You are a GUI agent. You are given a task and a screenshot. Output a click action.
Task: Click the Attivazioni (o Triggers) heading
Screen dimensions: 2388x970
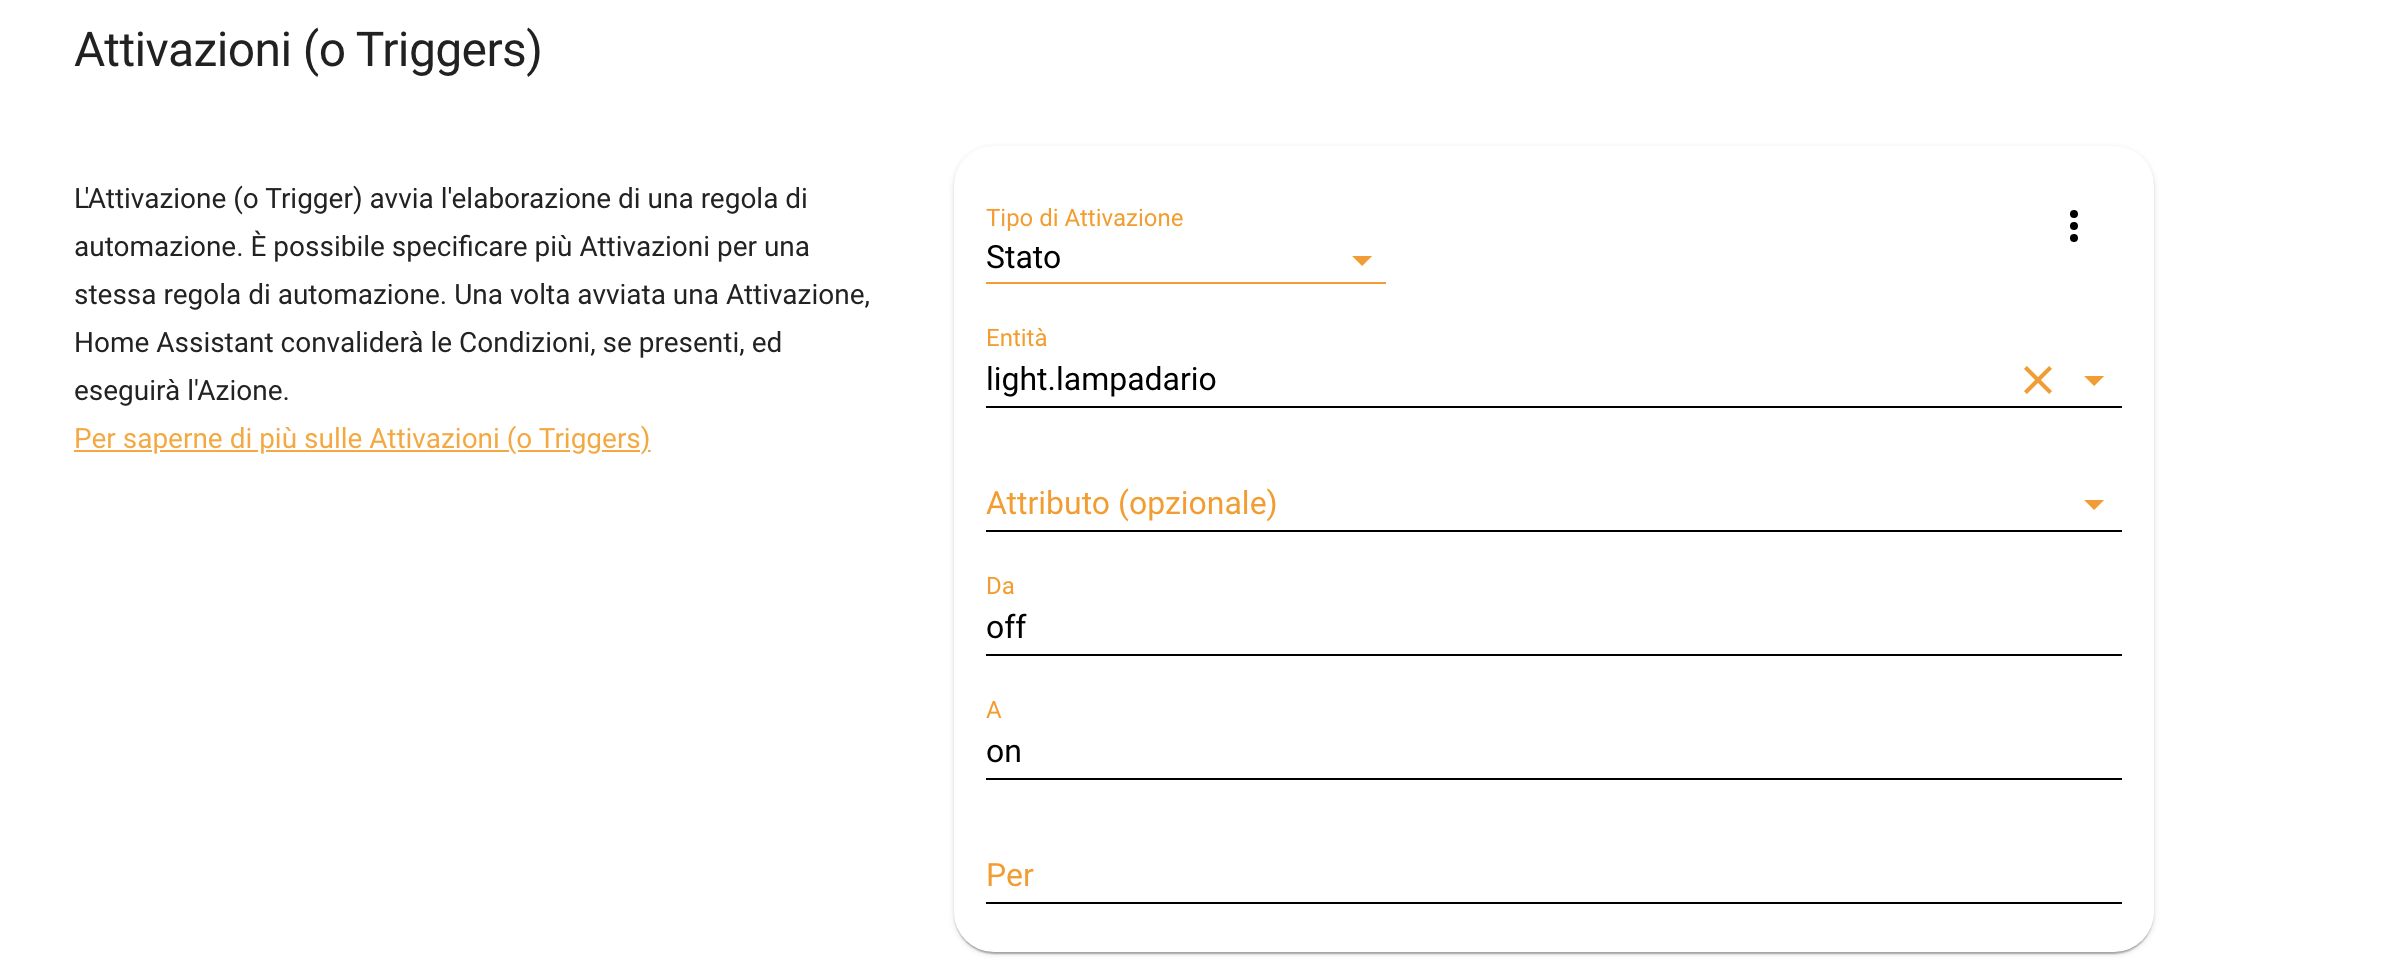click(x=308, y=50)
